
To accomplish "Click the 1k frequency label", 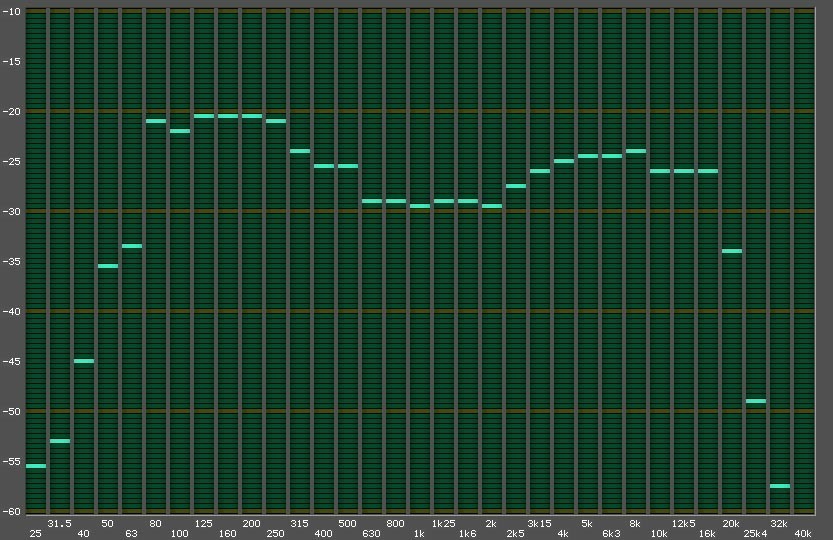I will 419,534.
